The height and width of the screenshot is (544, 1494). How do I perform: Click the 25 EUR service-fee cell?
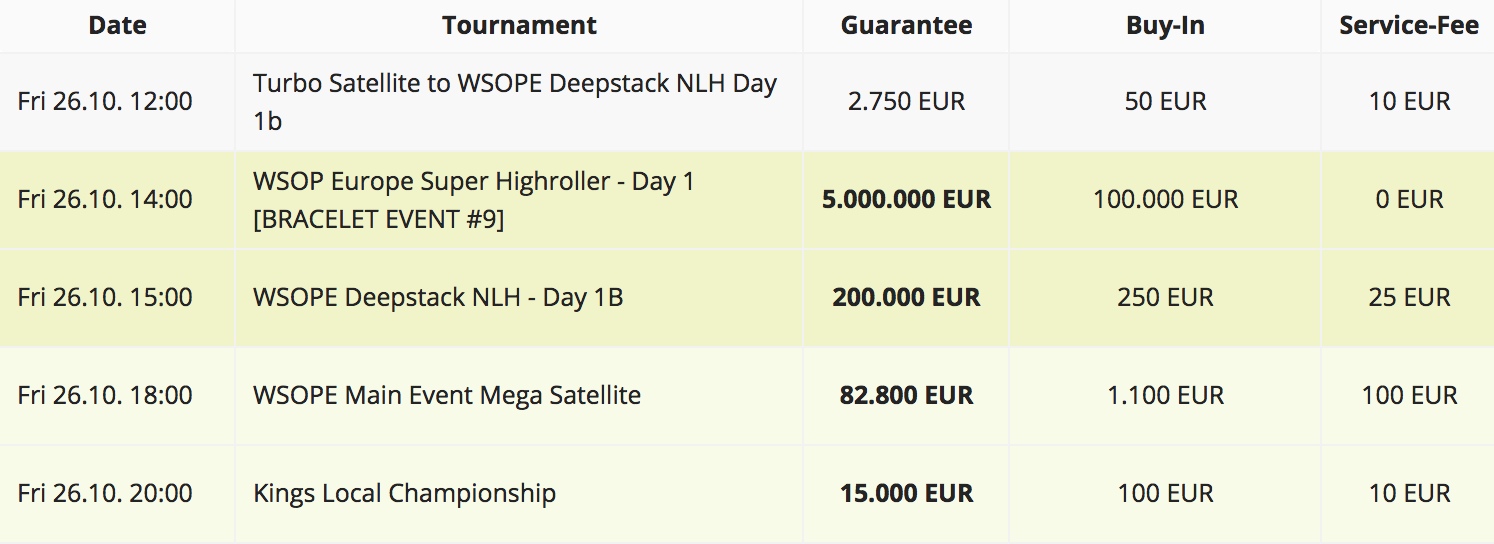(1409, 298)
